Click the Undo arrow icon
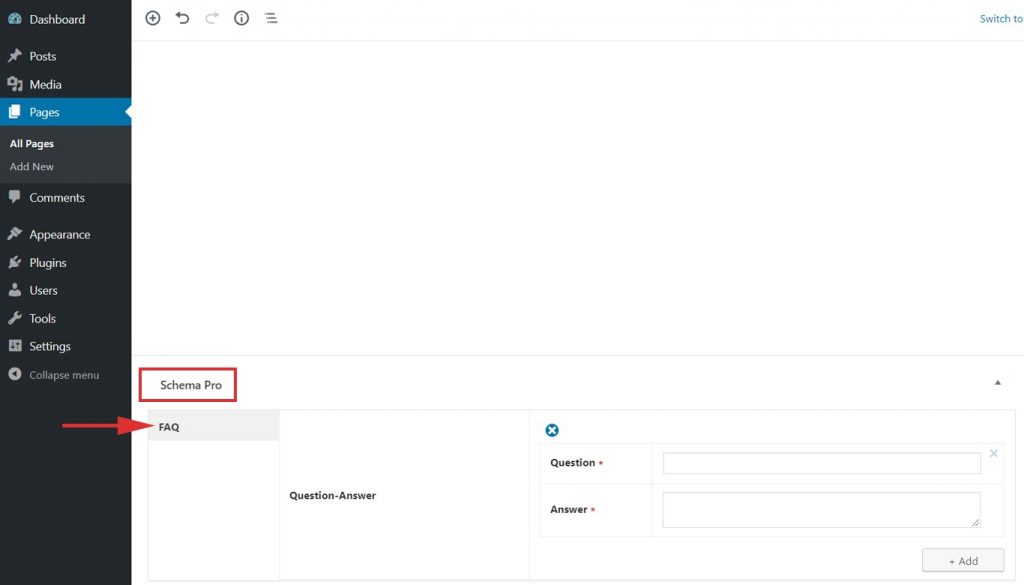The width and height of the screenshot is (1024, 585). (182, 18)
